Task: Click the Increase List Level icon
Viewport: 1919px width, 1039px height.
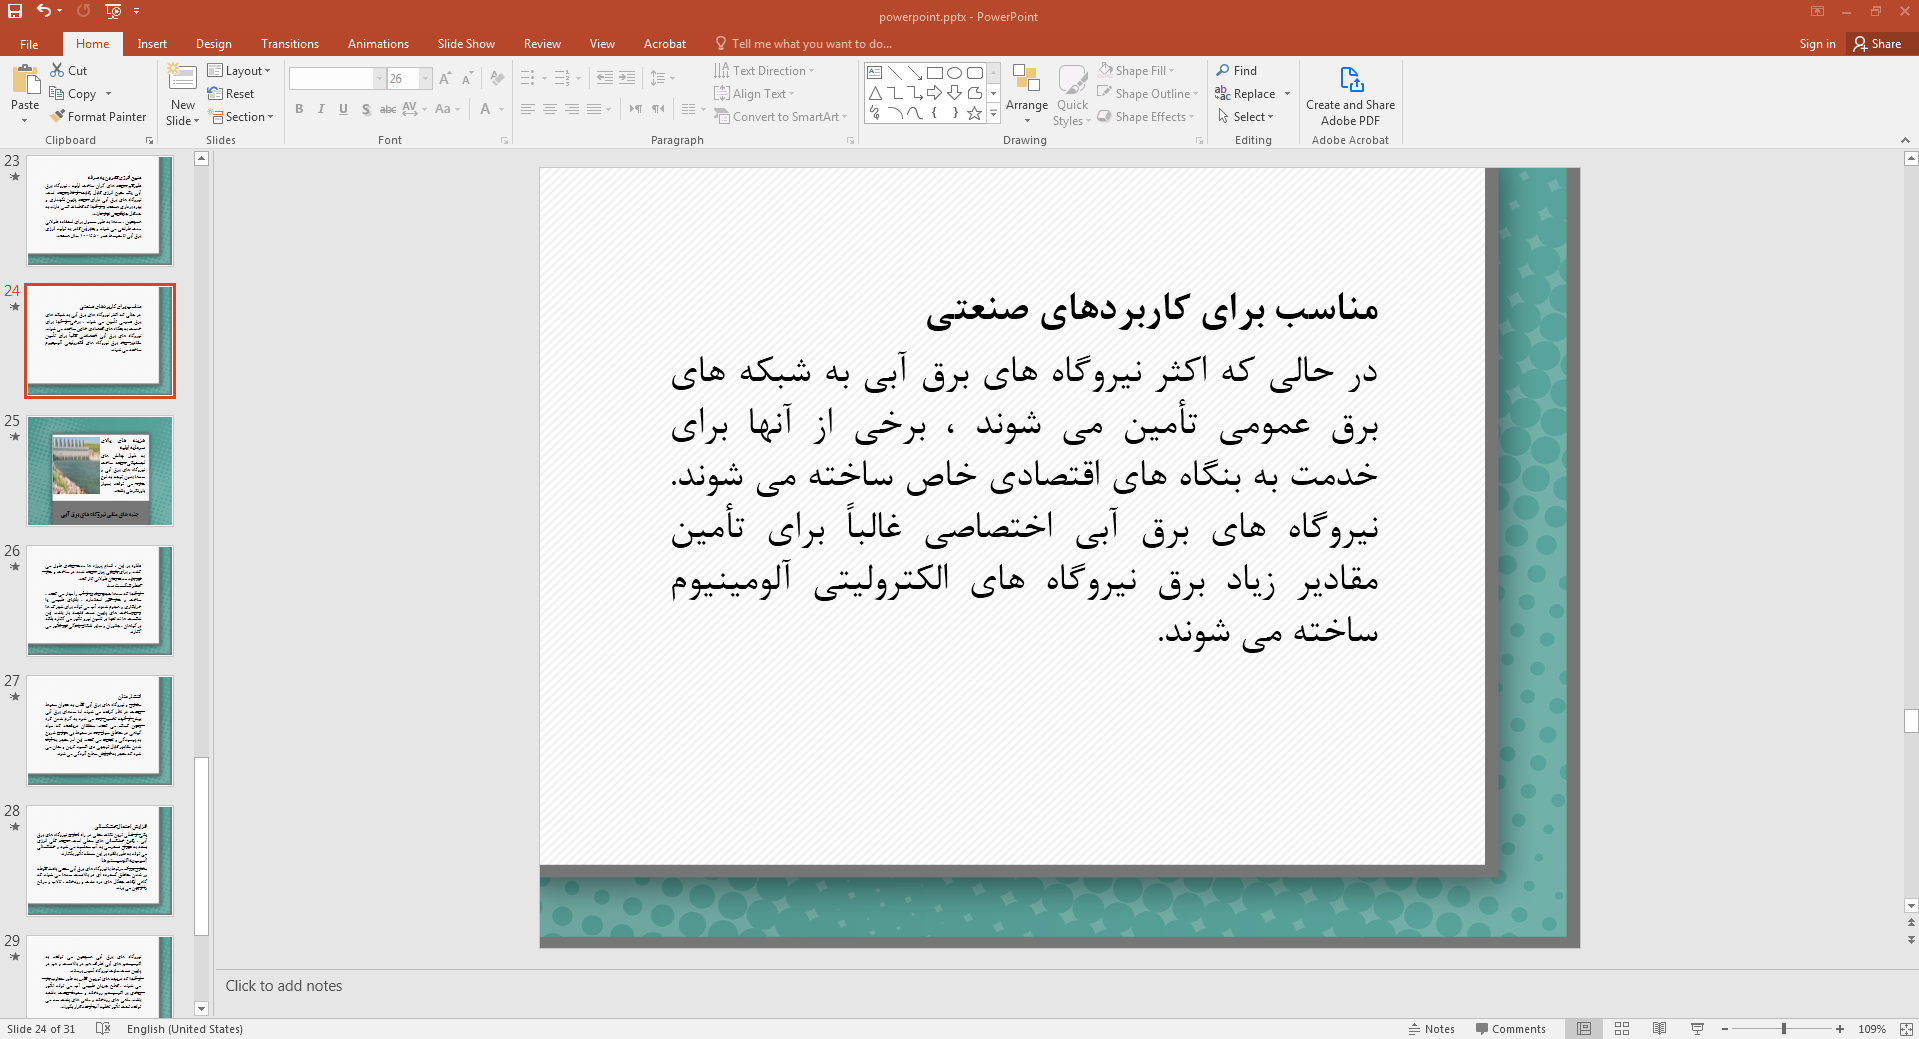Action: click(627, 78)
